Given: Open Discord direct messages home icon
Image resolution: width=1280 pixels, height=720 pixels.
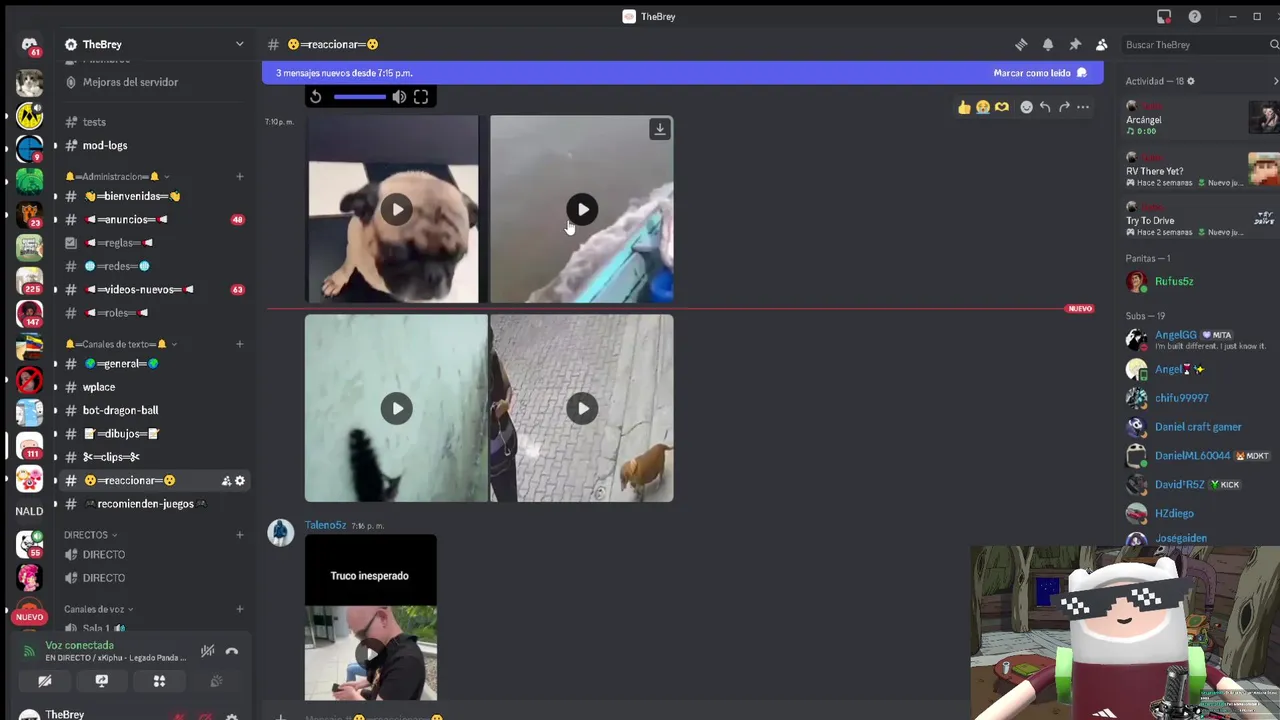Looking at the screenshot, I should [30, 45].
